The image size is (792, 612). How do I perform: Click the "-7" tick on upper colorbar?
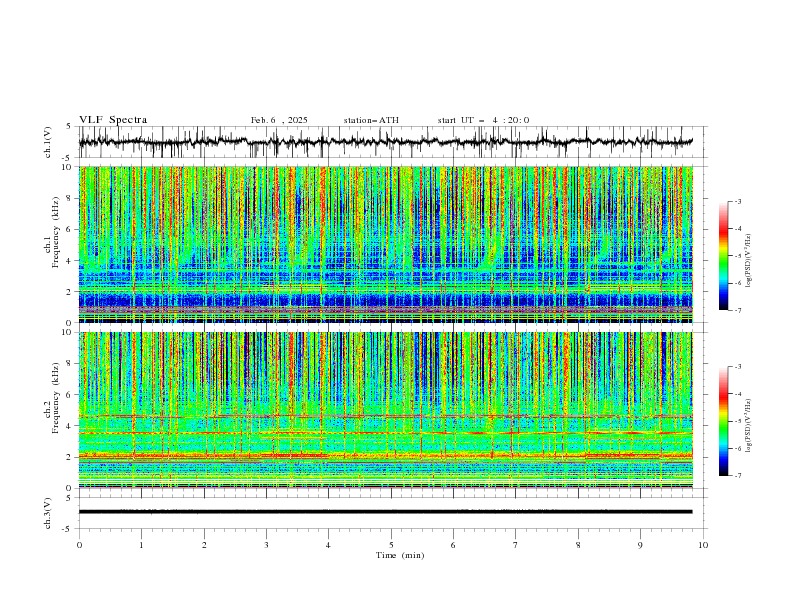pos(738,310)
